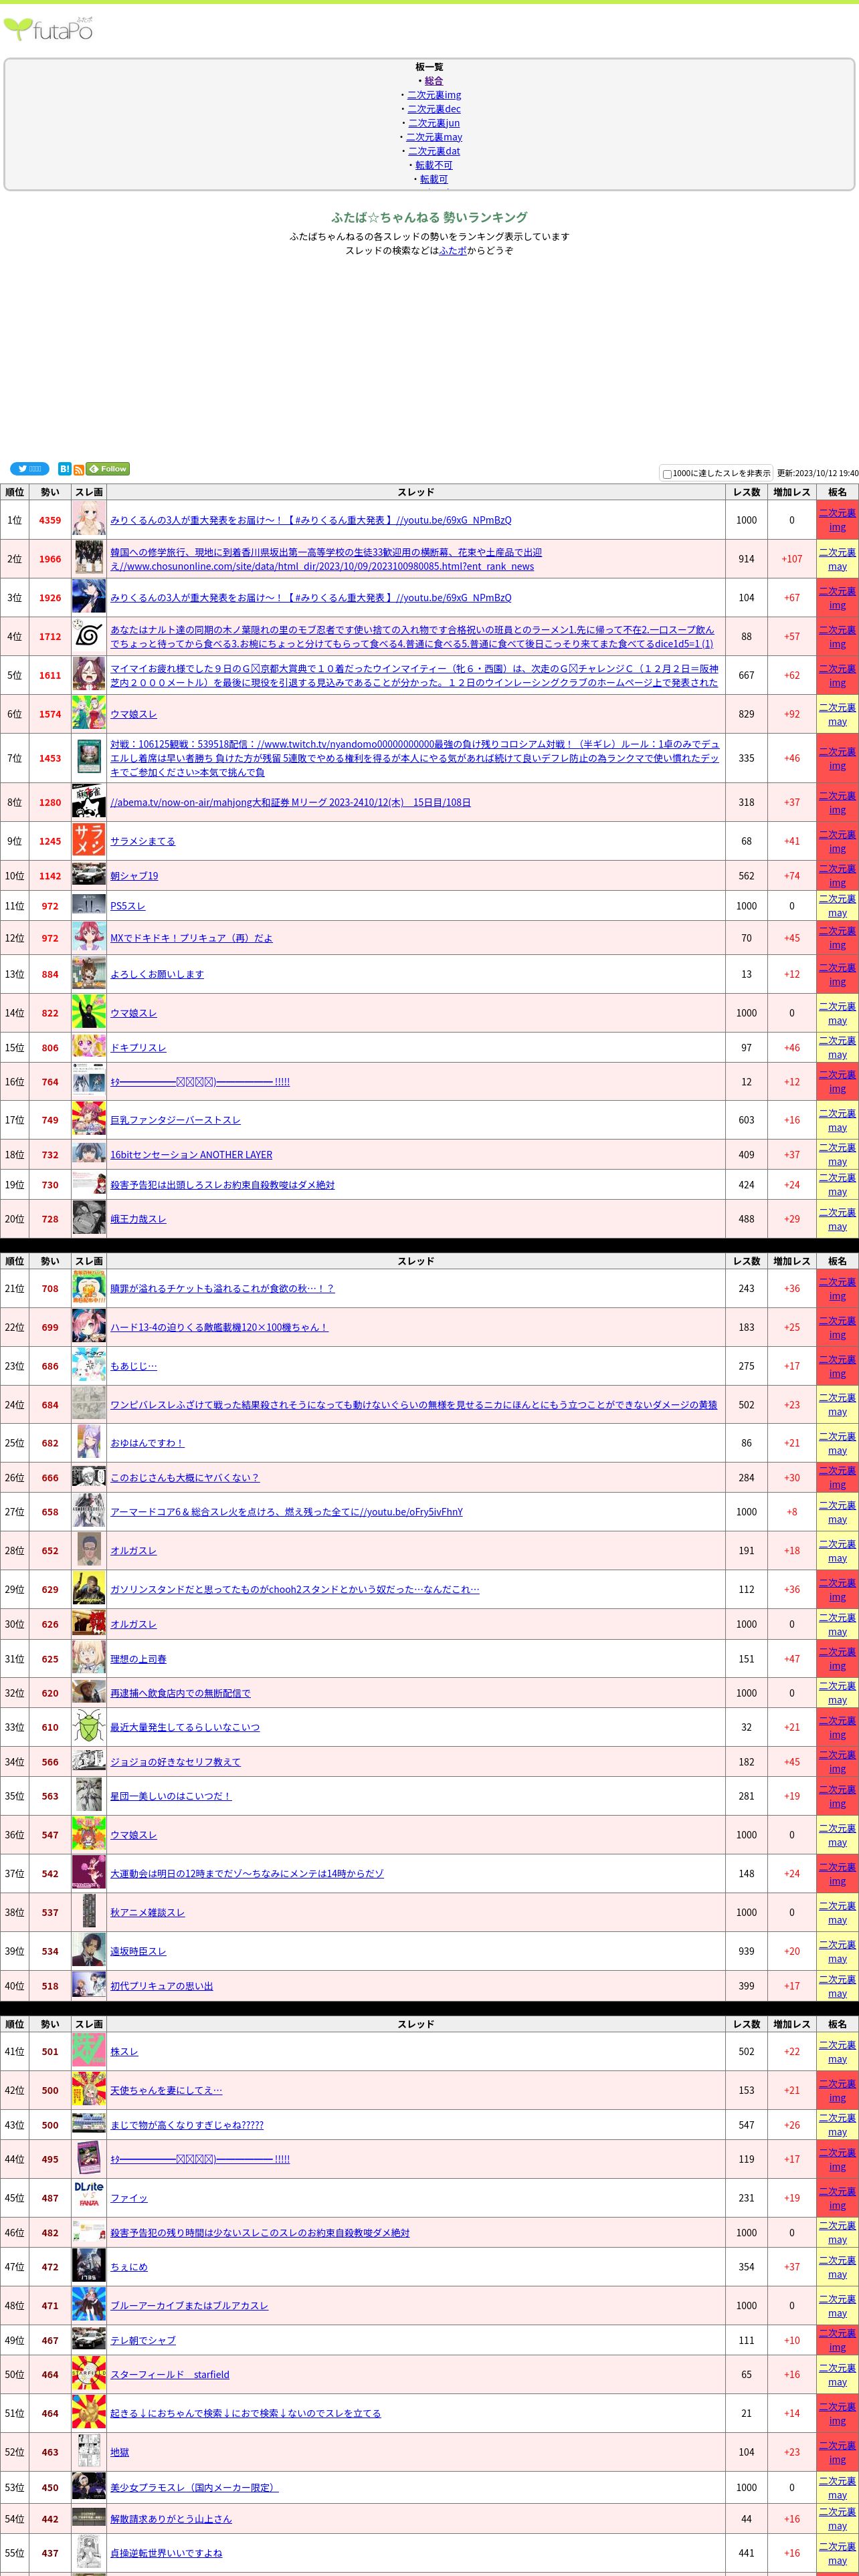
Task: Open 美少女プラモスレ（国内メーカー限定） thread
Action: tap(195, 2487)
